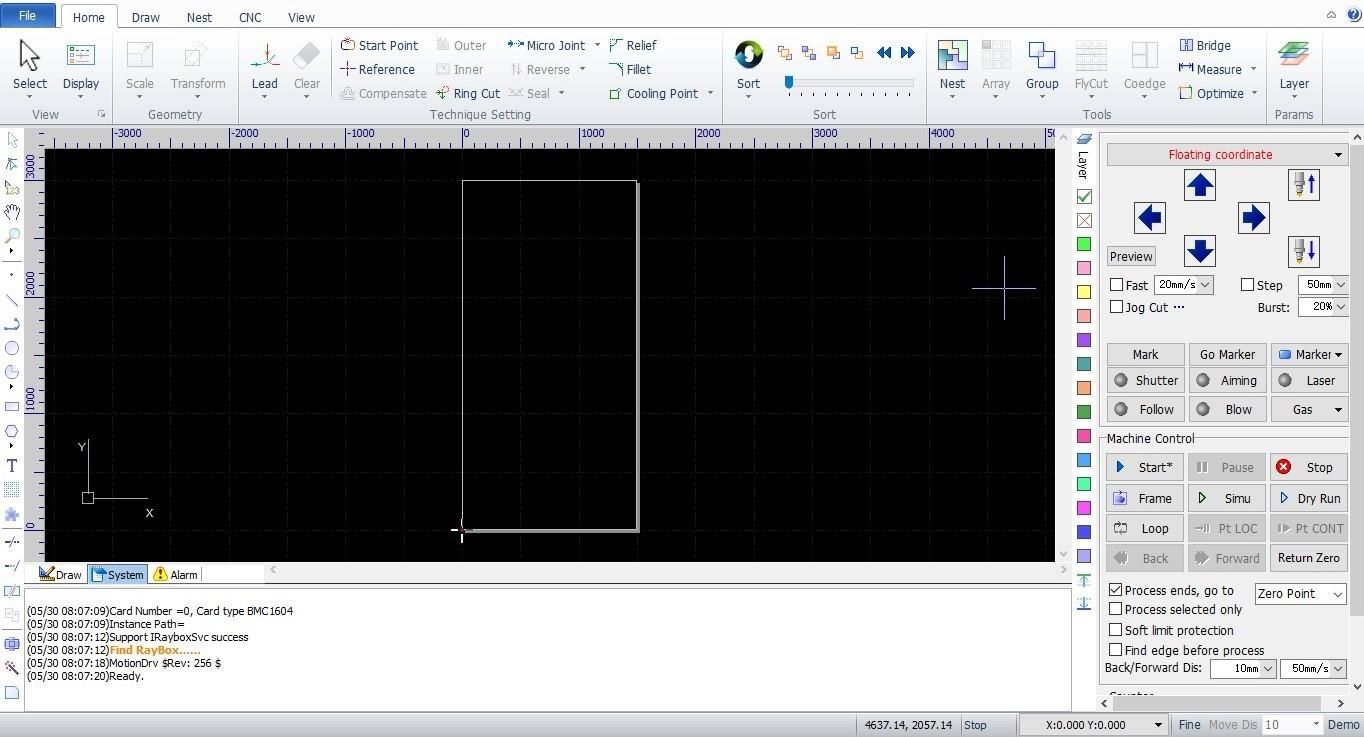Viewport: 1364px width, 737px height.
Task: Select the Pan hand tool
Action: [12, 212]
